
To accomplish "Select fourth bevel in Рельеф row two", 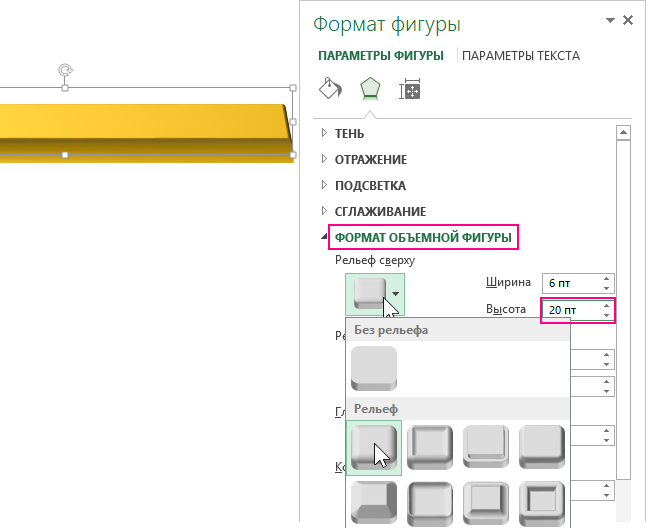I will coord(542,504).
